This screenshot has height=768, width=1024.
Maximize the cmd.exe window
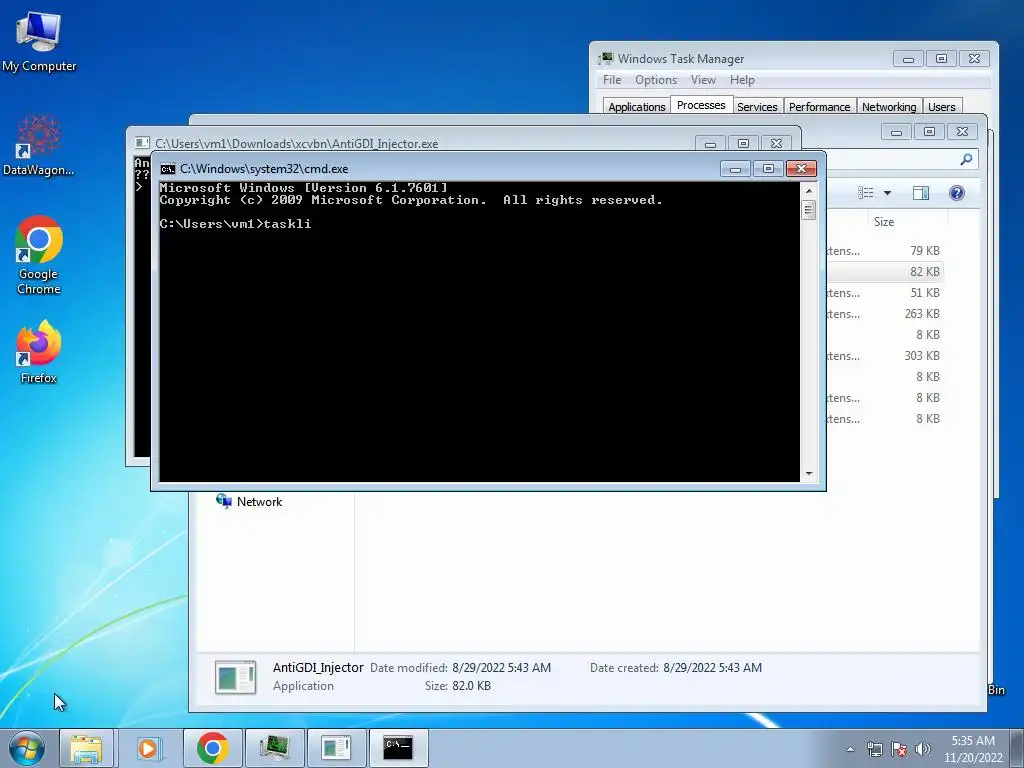(768, 169)
